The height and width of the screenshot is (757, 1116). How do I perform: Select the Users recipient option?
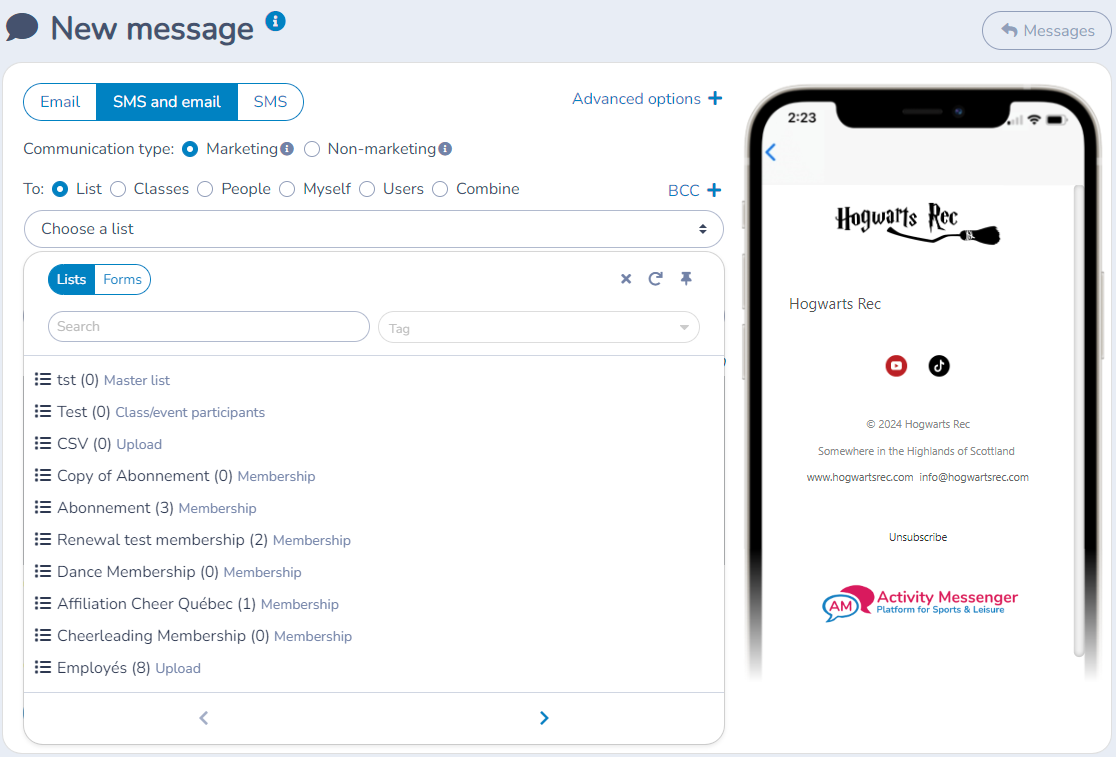click(x=367, y=189)
